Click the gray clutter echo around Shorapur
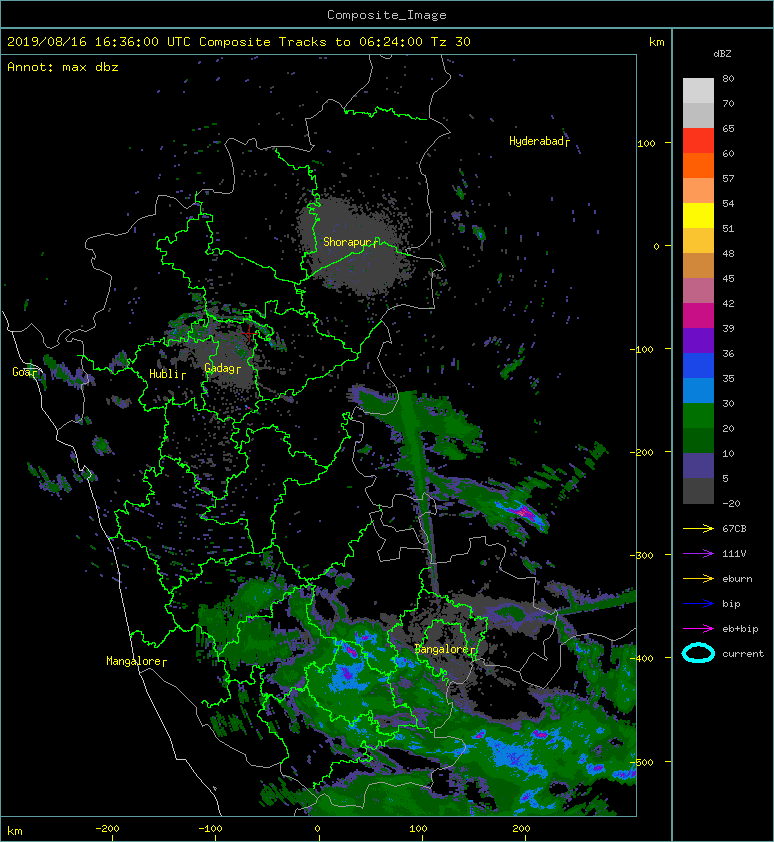 tap(357, 244)
